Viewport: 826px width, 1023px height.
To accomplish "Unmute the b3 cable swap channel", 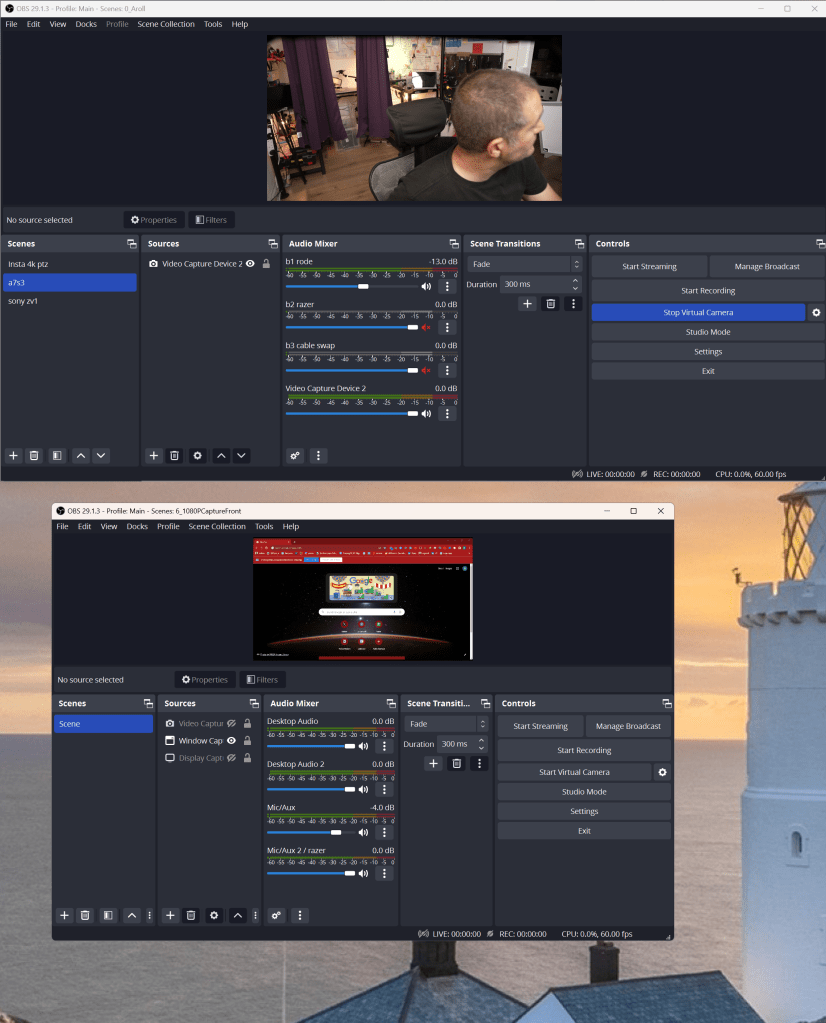I will [426, 371].
